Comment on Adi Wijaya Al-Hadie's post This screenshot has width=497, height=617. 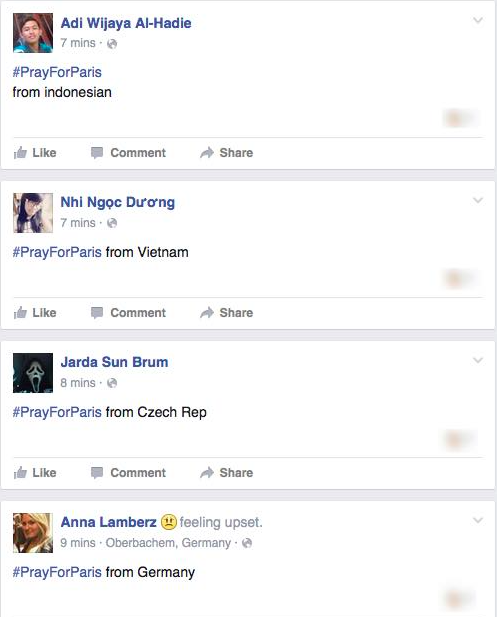[x=128, y=153]
